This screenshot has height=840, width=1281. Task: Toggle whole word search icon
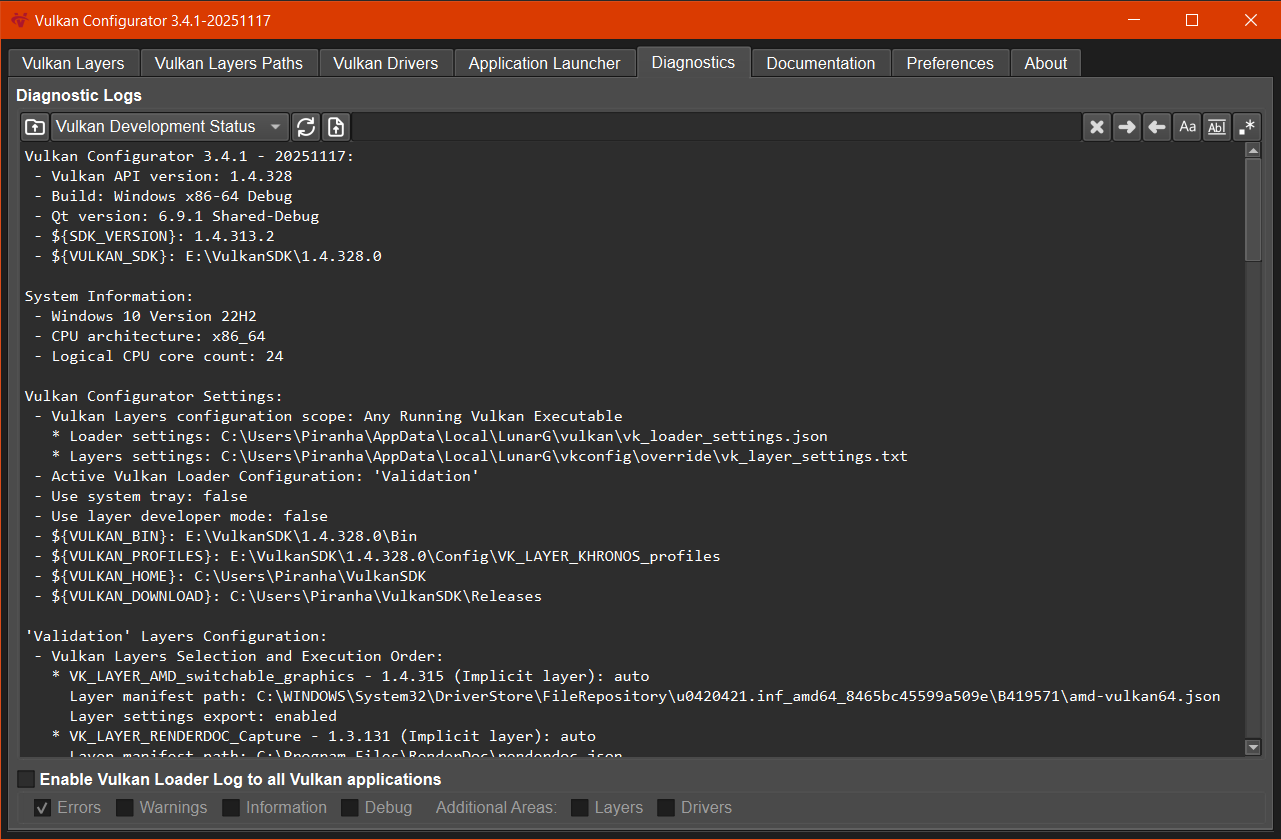click(1217, 127)
